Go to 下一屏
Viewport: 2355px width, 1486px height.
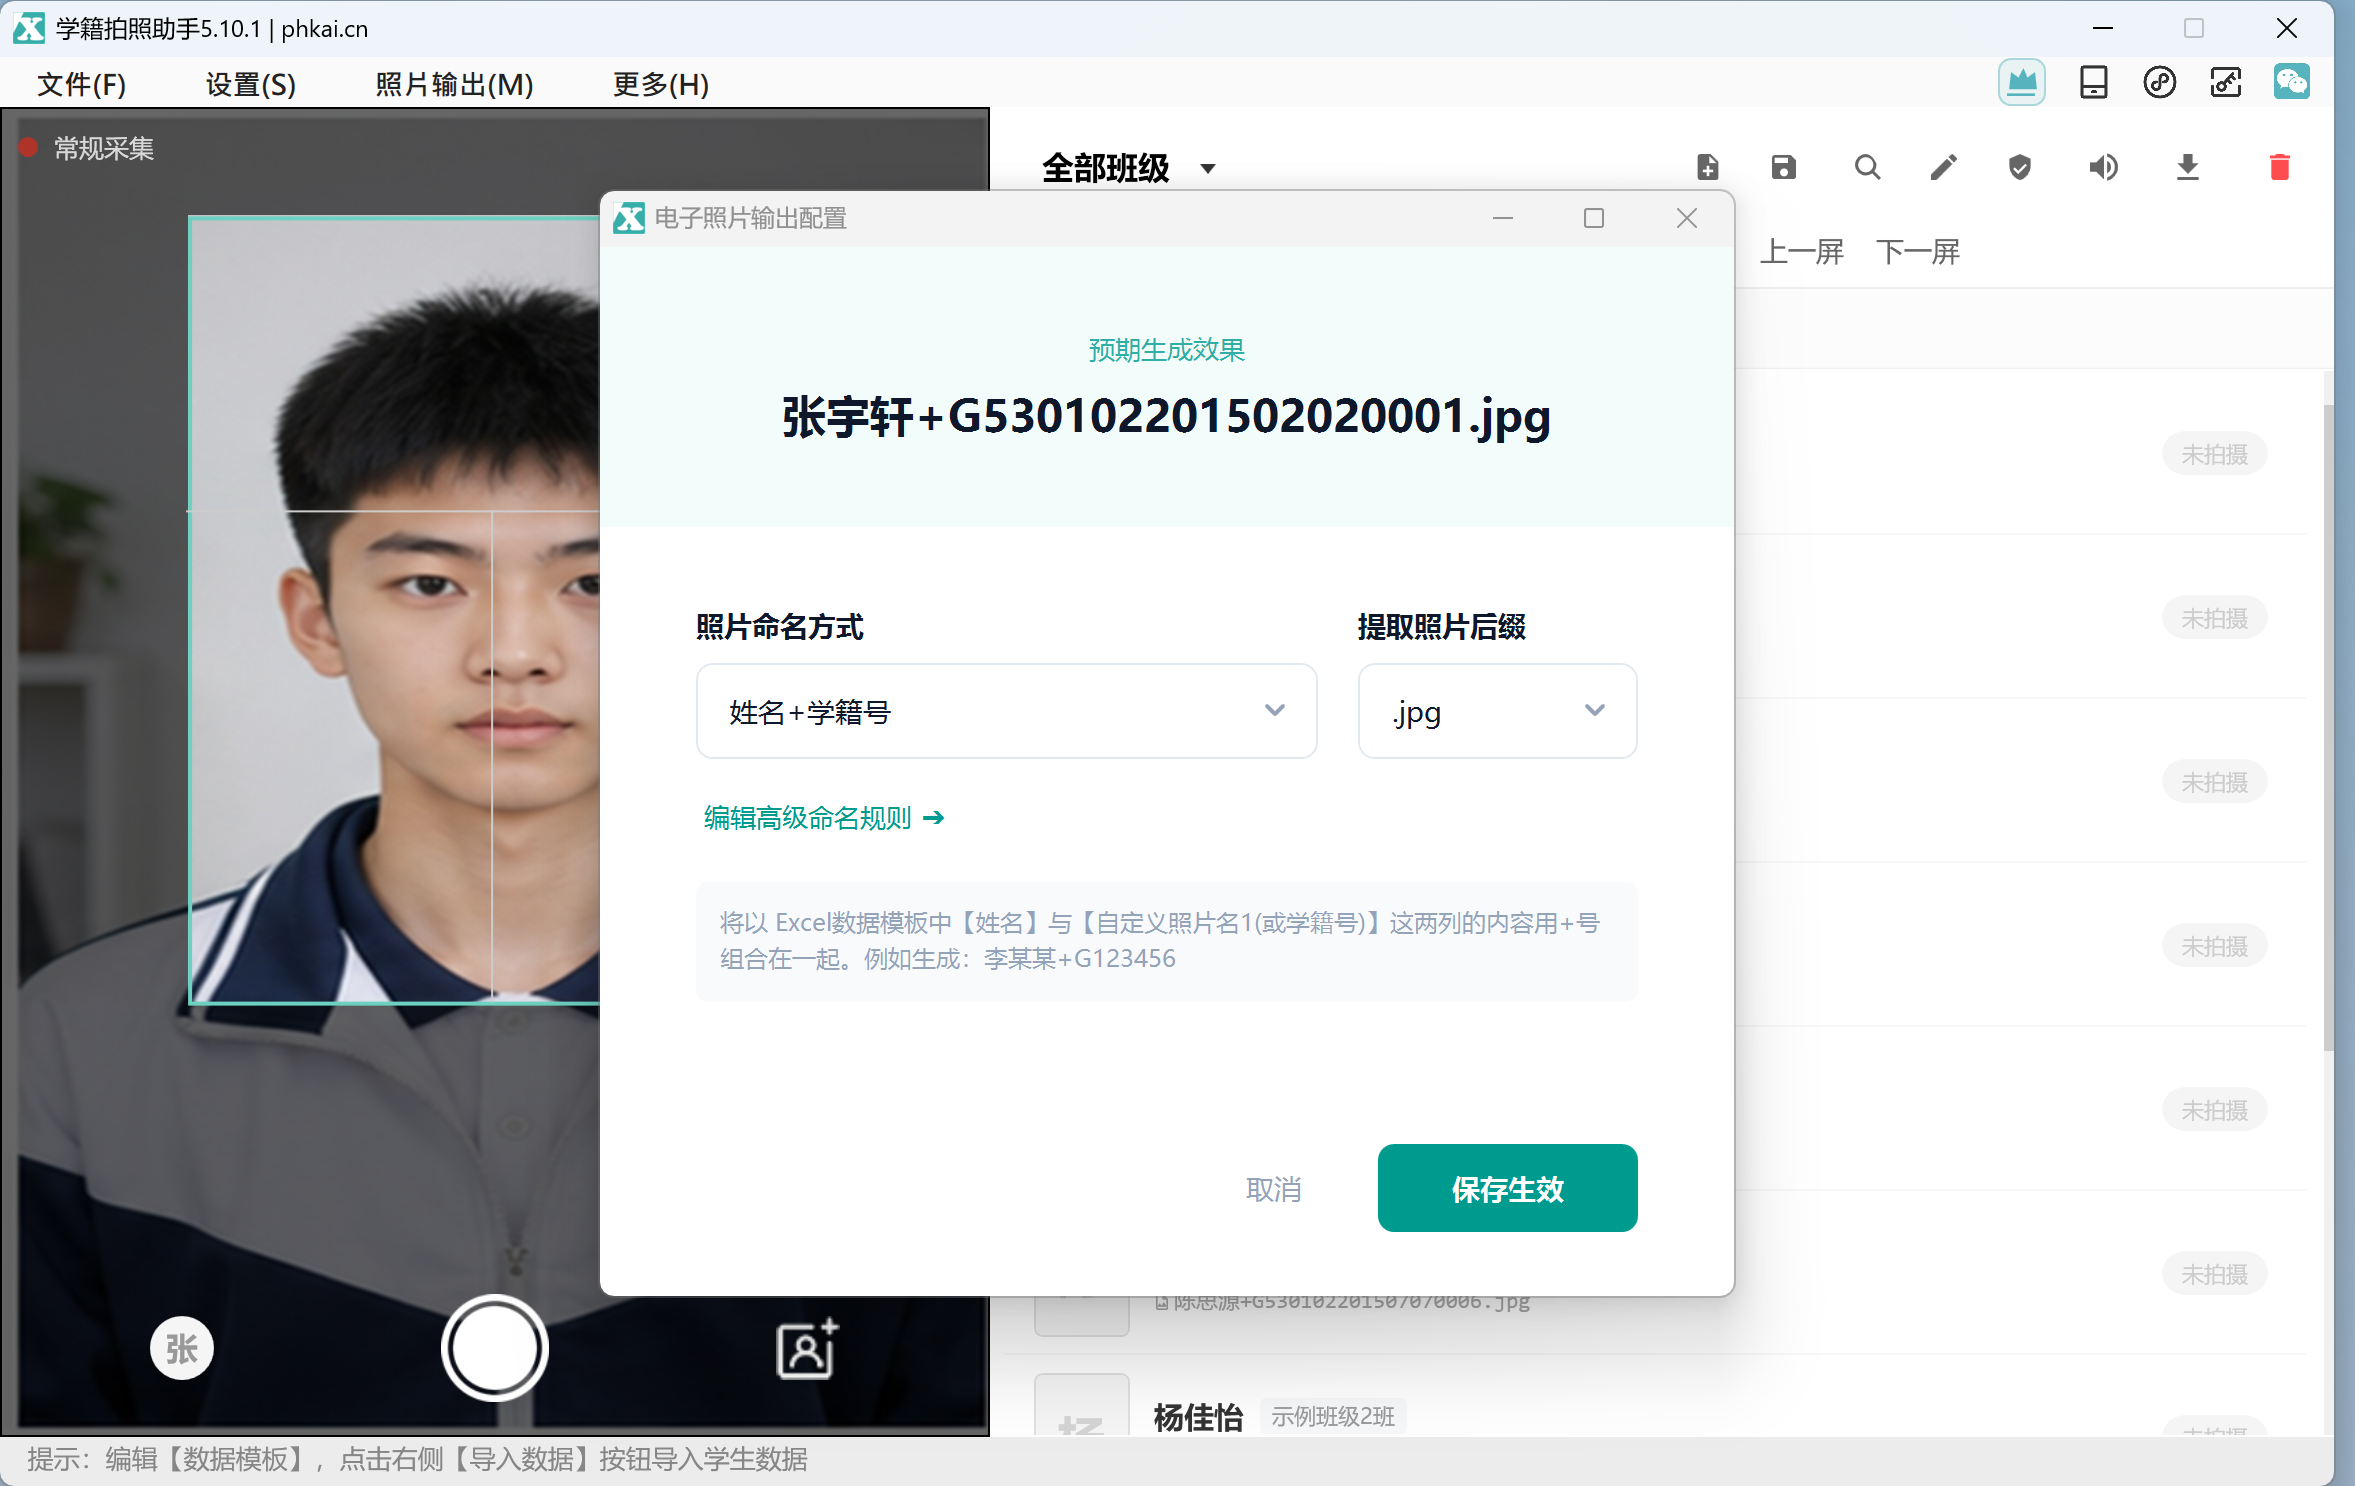pos(1917,251)
